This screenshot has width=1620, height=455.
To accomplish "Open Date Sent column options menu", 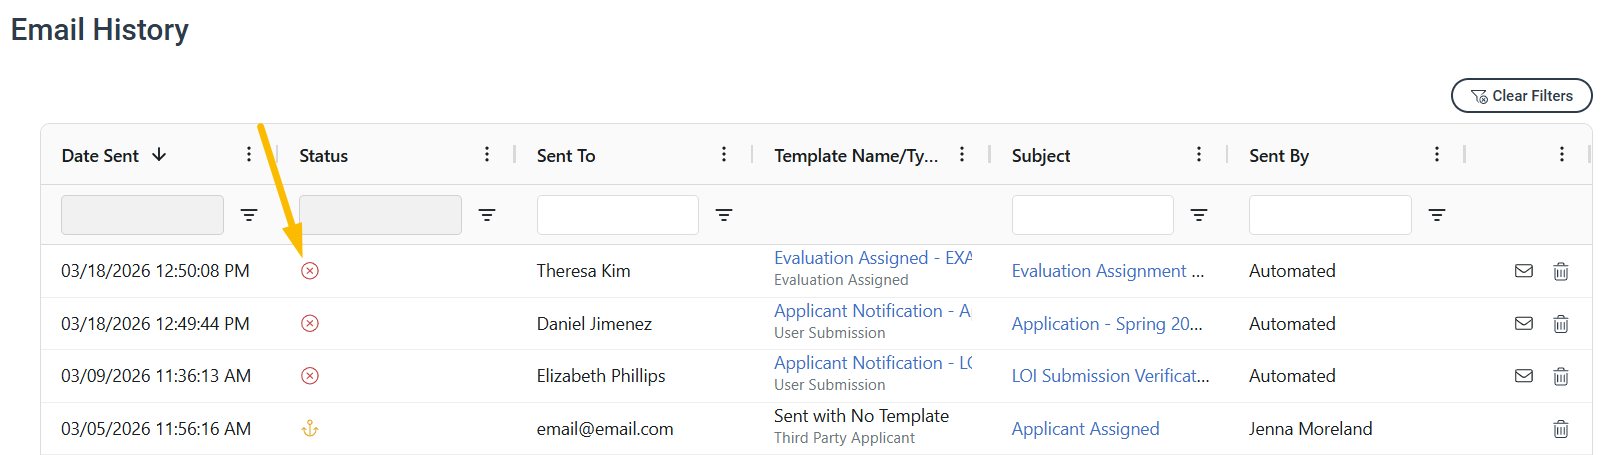I will click(249, 154).
